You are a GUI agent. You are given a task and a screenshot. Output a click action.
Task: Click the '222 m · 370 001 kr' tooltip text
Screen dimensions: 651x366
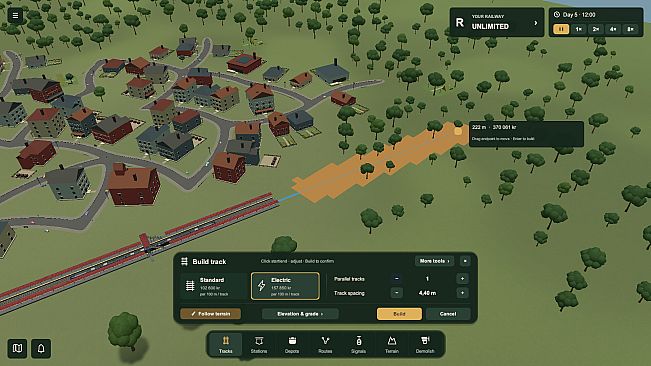(494, 127)
